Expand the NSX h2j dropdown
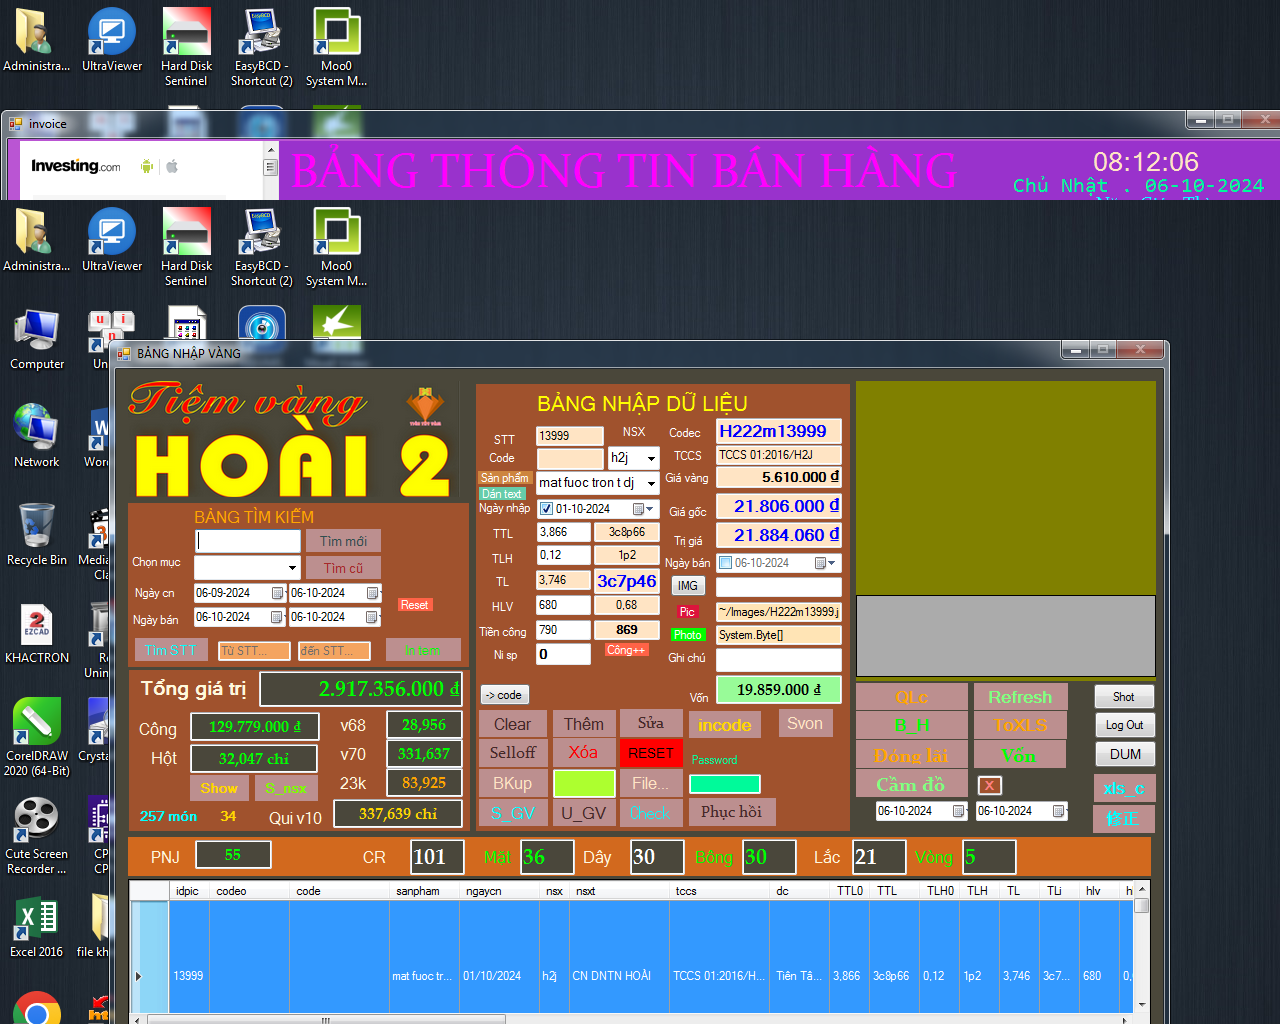 [x=651, y=458]
